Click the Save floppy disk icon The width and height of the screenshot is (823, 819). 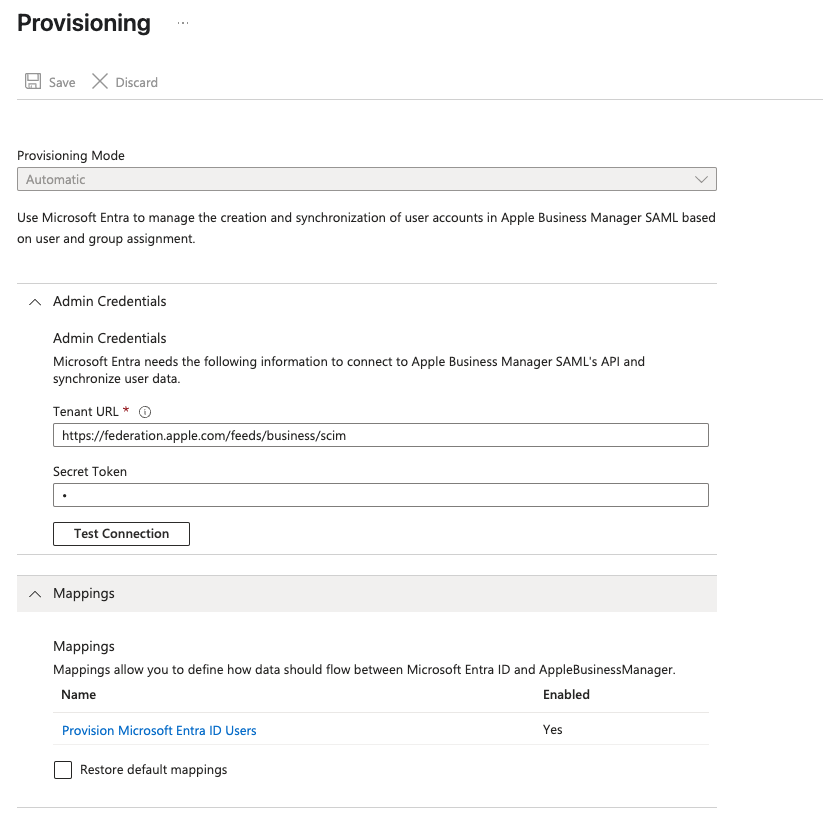[33, 81]
